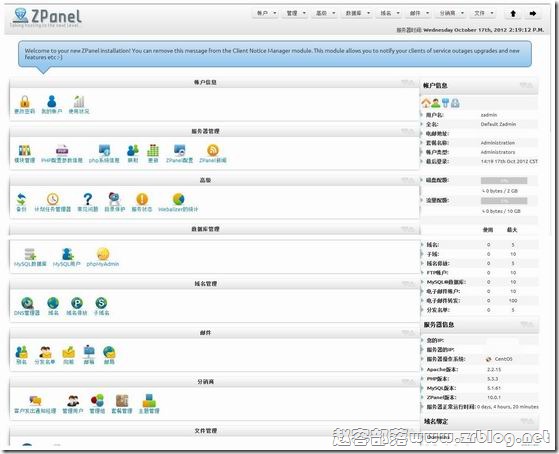The image size is (559, 454).
Task: Open the padlock change-password icon
Action: (25, 102)
